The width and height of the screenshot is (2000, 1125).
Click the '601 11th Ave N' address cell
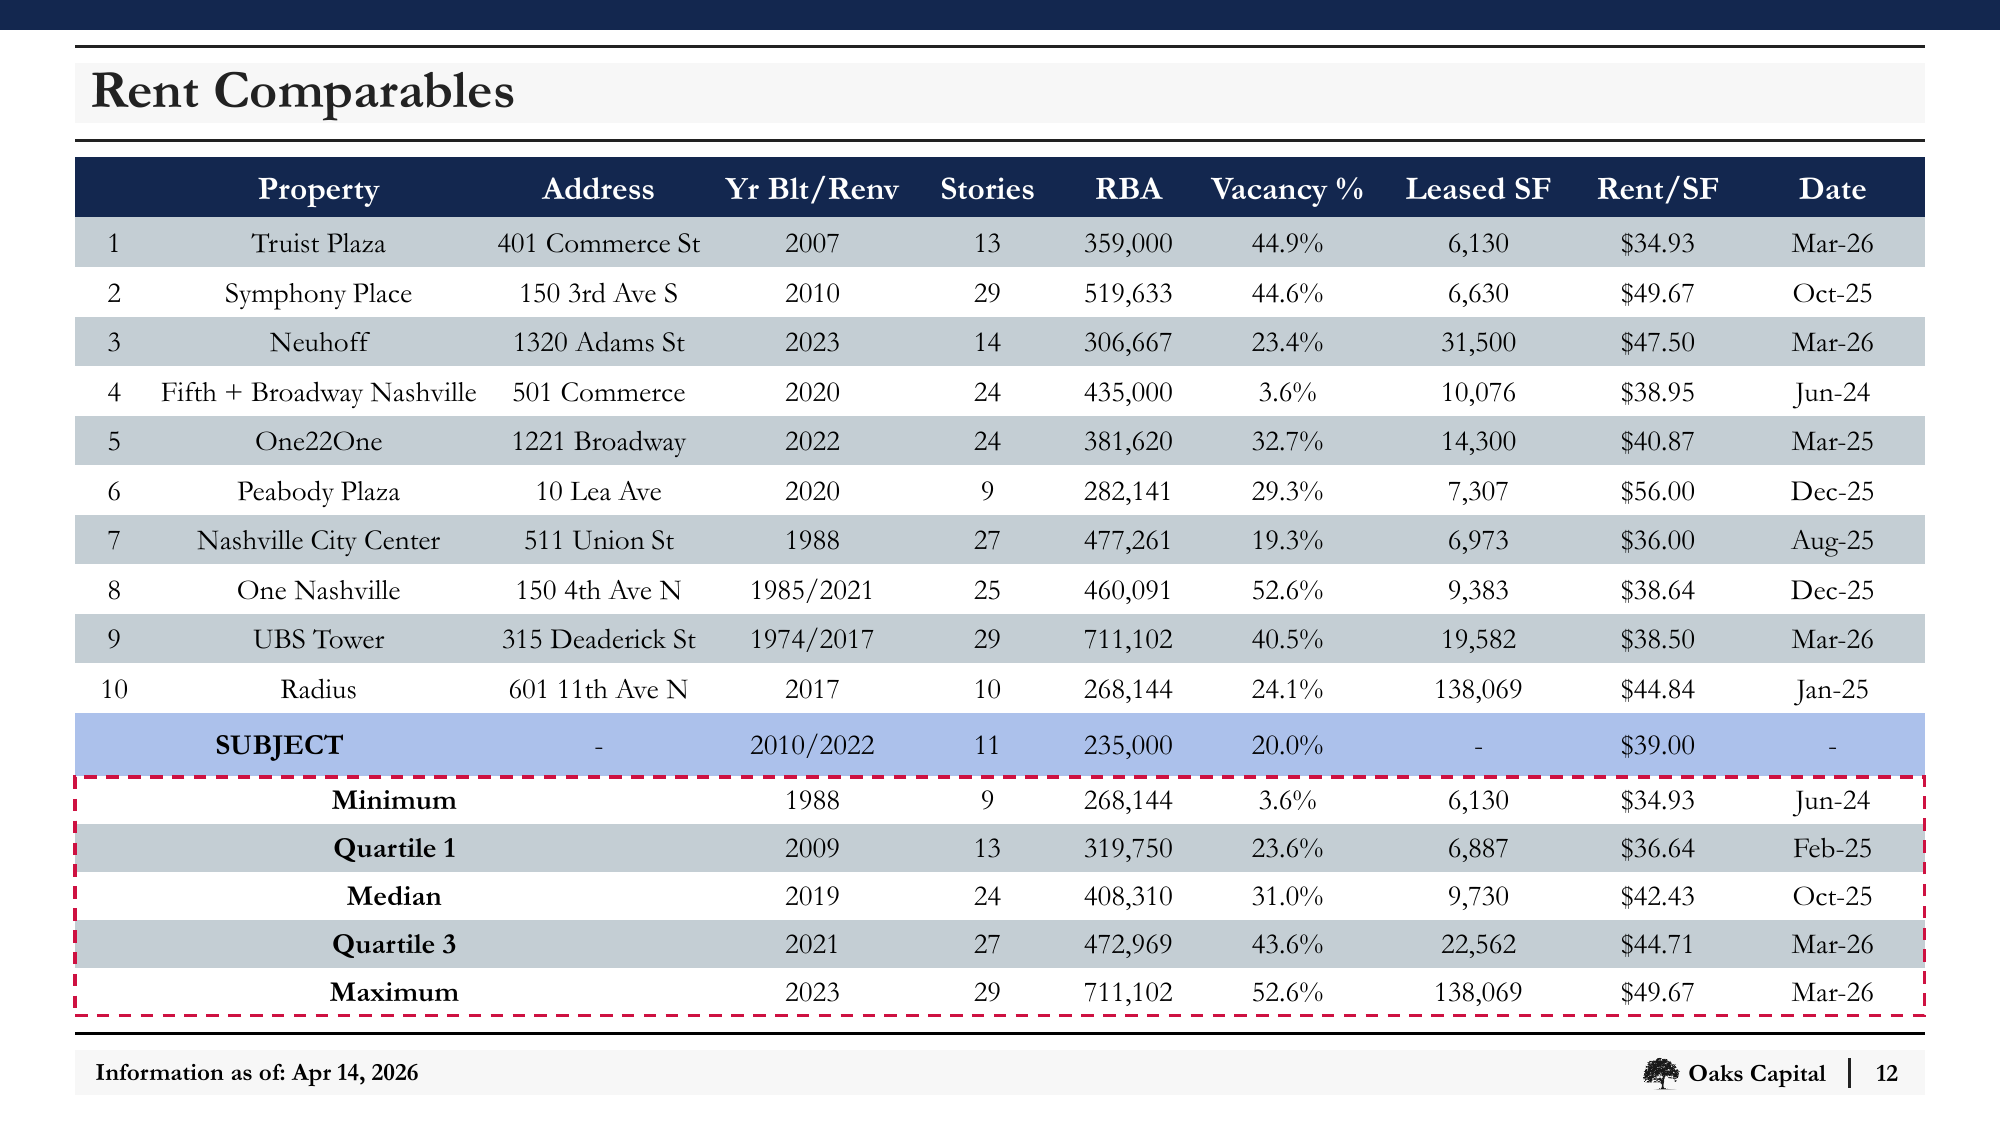[598, 689]
